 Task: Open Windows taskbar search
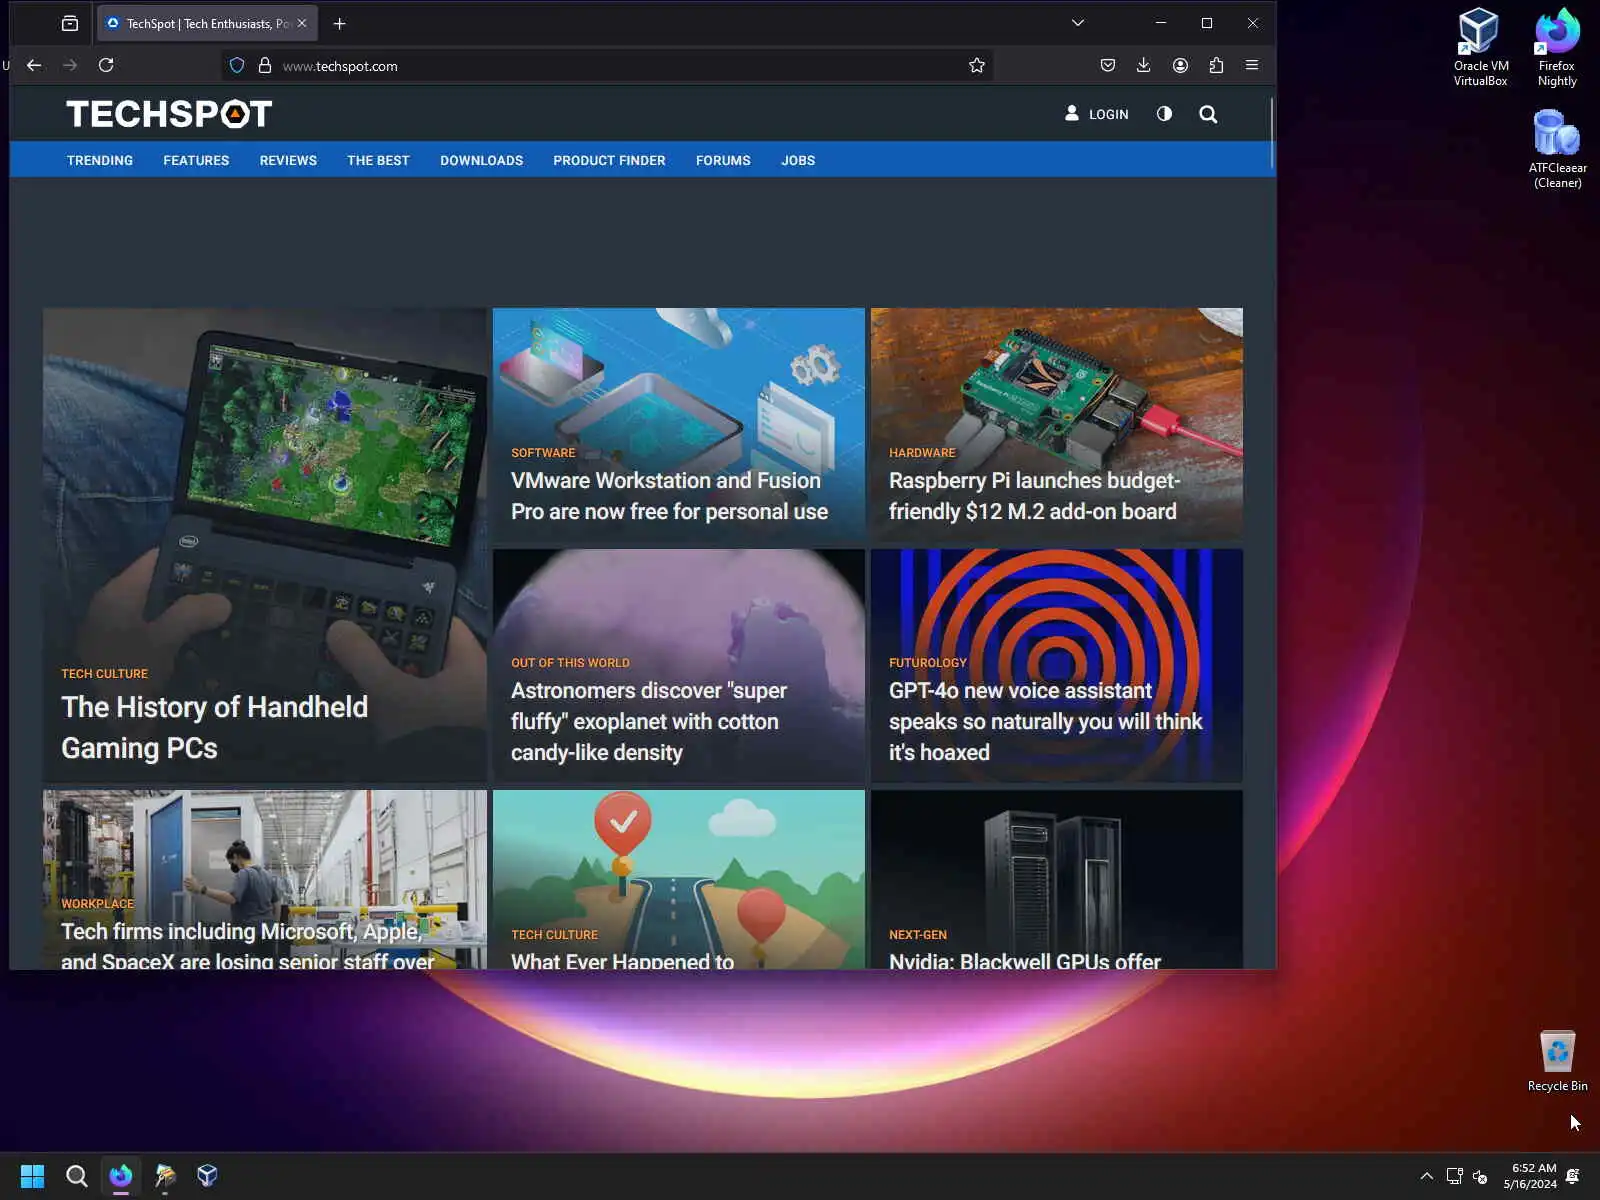76,1176
